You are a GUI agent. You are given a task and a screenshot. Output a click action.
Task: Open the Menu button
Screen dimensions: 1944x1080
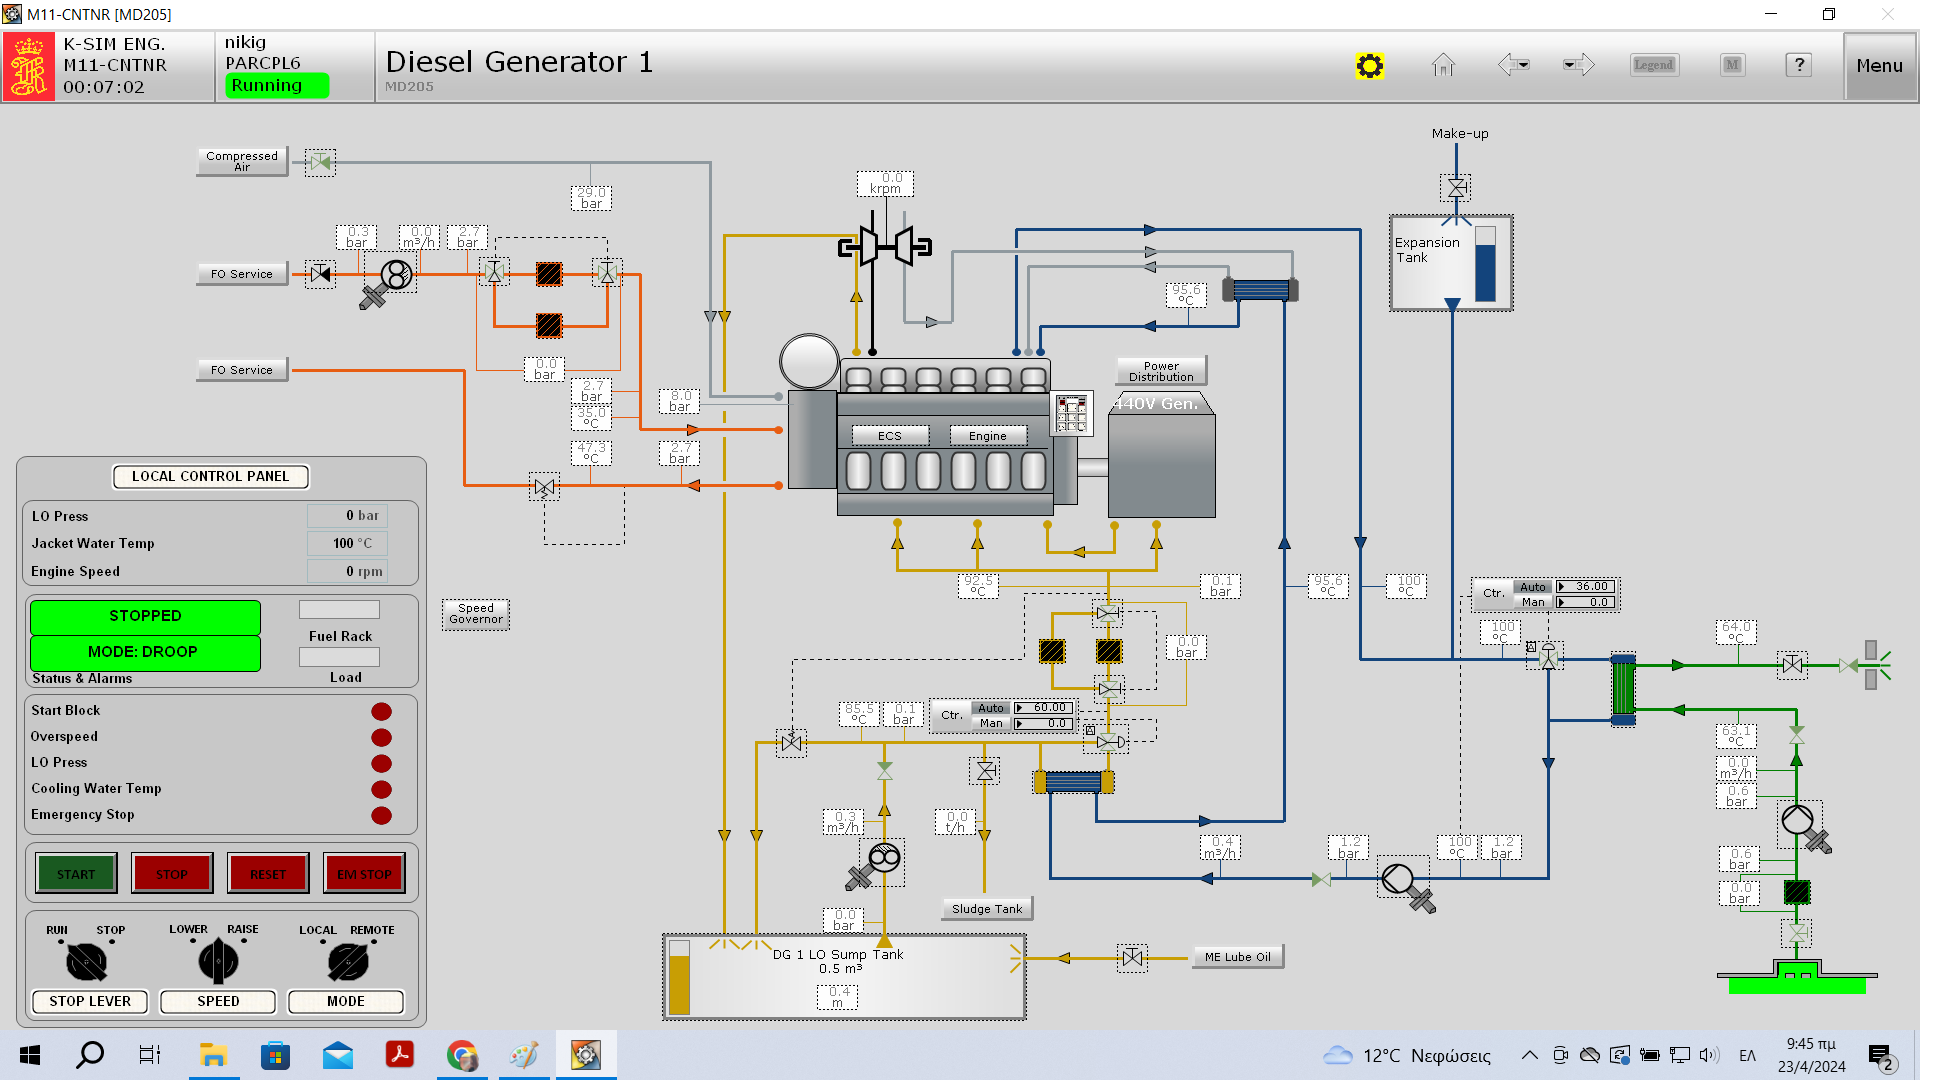click(x=1879, y=66)
